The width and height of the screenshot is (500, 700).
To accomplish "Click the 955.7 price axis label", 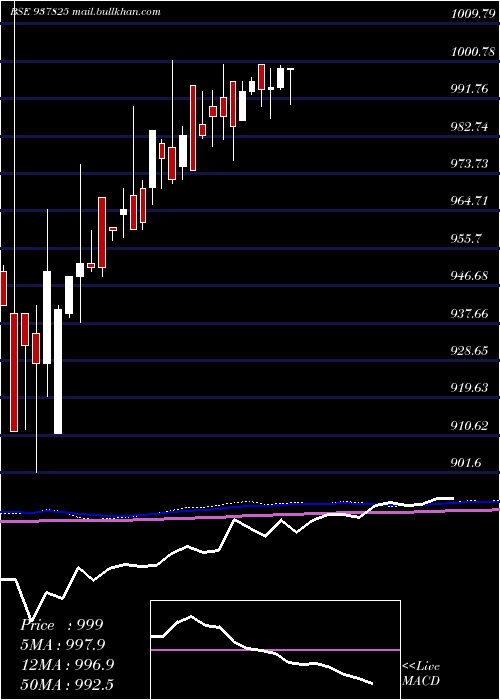I will coord(467,239).
